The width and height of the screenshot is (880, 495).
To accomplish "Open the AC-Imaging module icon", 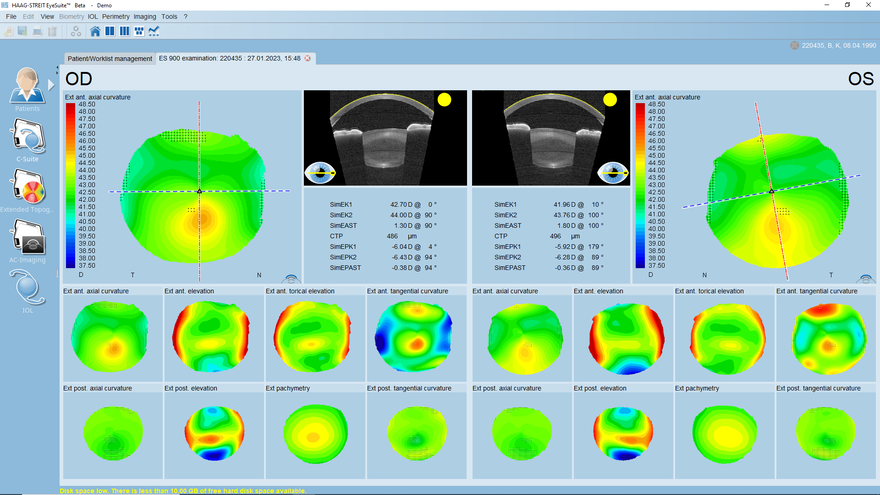I will 27,240.
